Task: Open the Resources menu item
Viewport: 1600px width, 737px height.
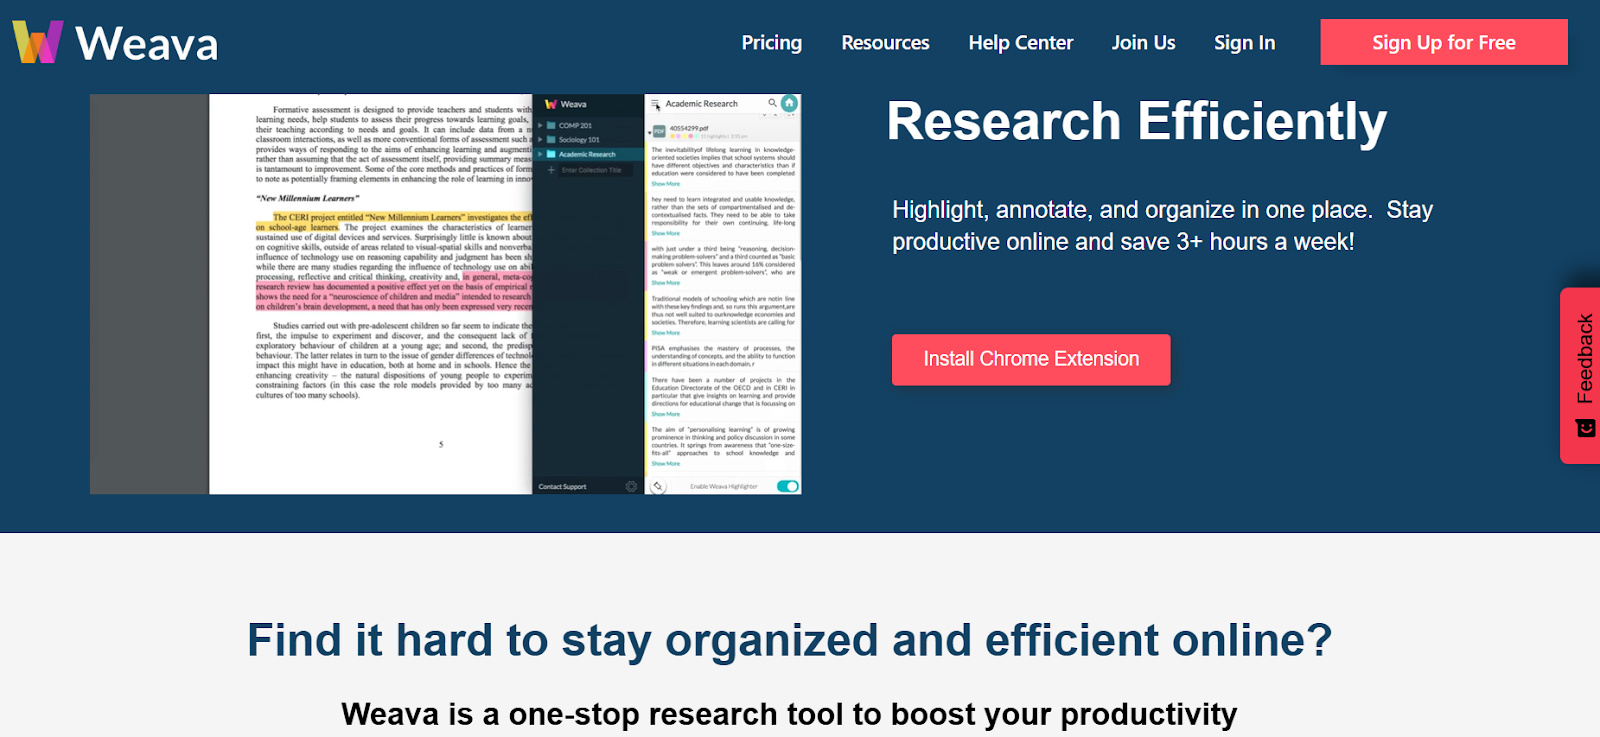Action: click(x=885, y=42)
